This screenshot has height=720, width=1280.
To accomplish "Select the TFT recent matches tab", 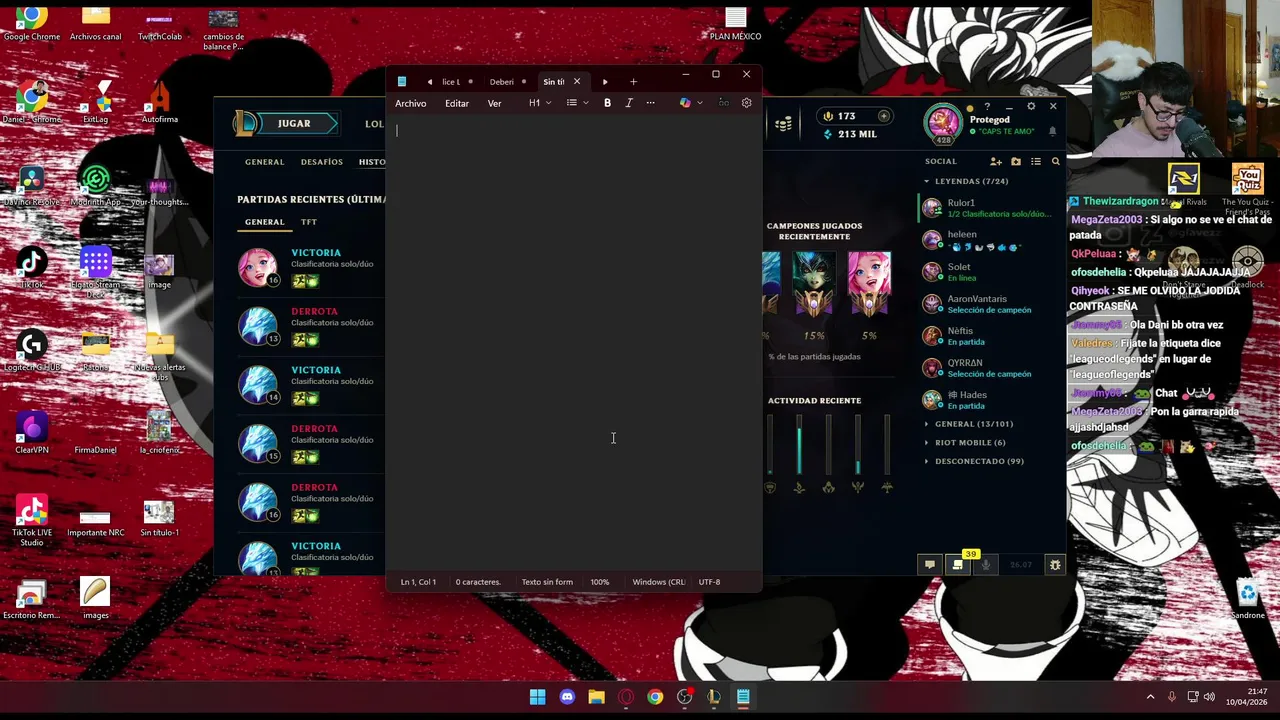I will click(309, 222).
